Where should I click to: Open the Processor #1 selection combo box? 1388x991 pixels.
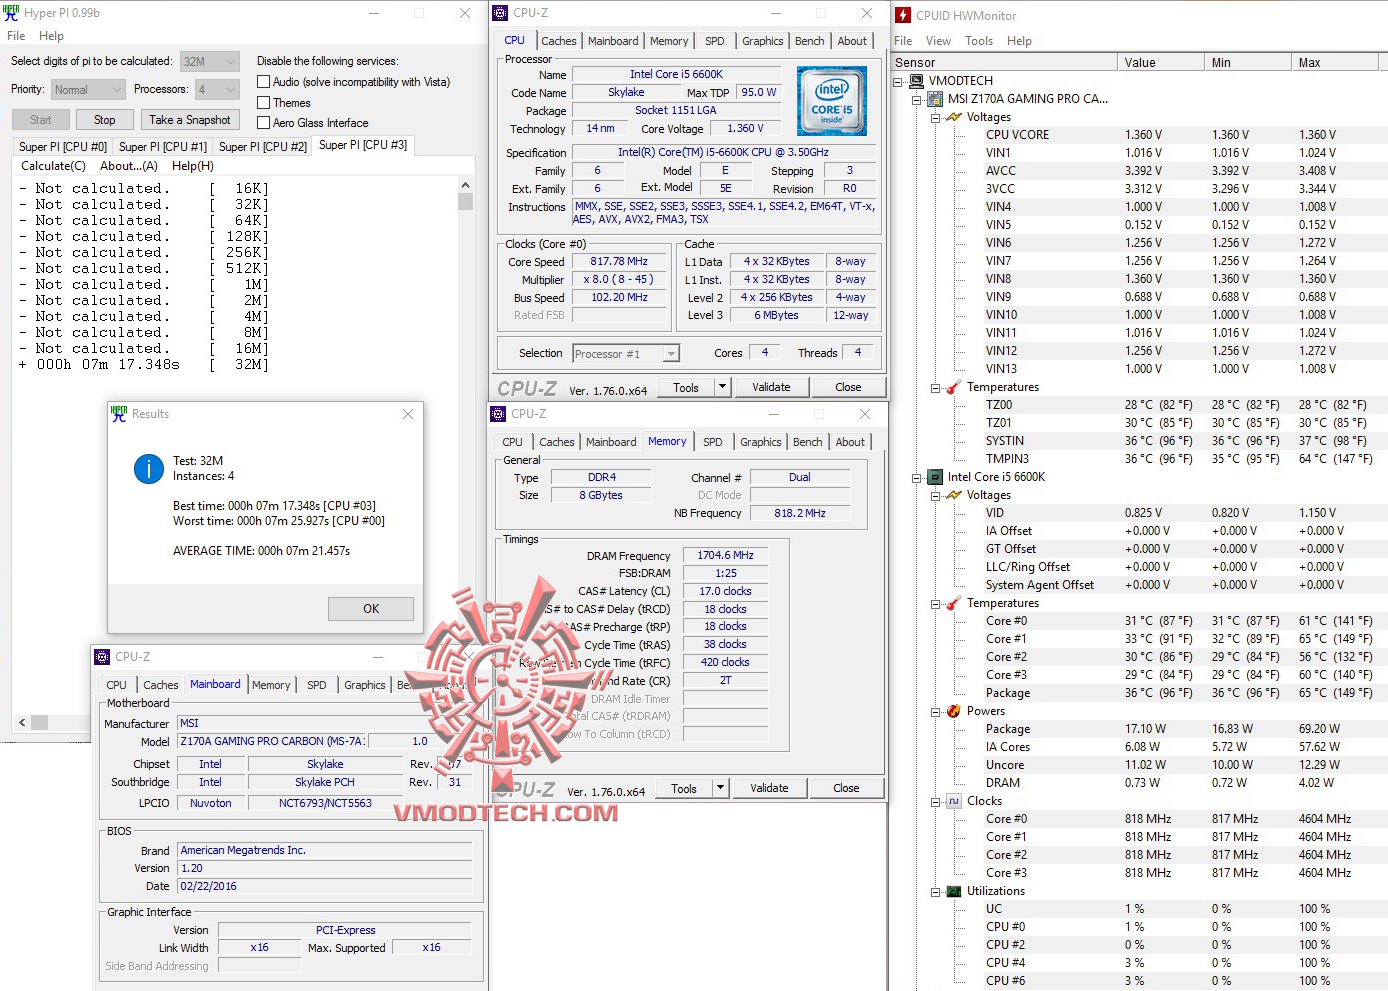click(x=626, y=353)
